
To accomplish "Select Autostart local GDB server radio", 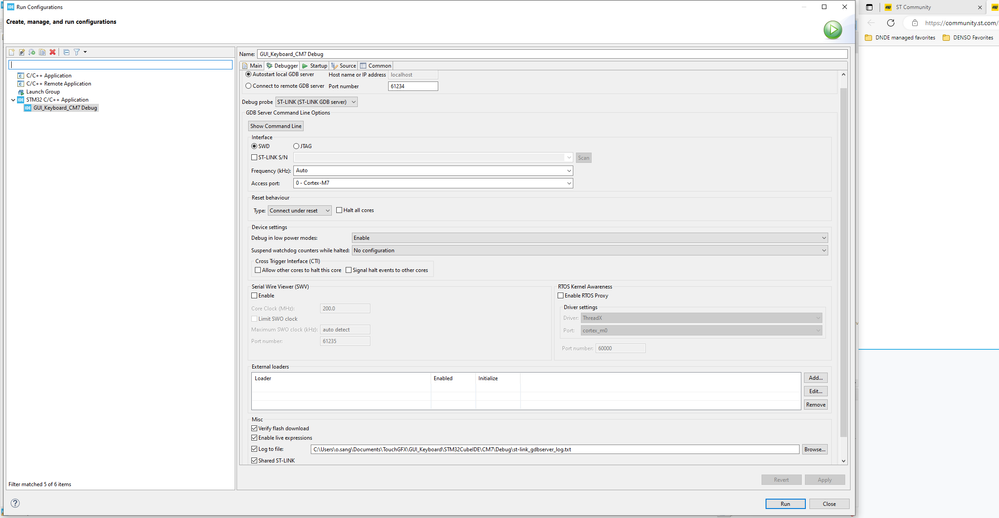I will coord(248,75).
